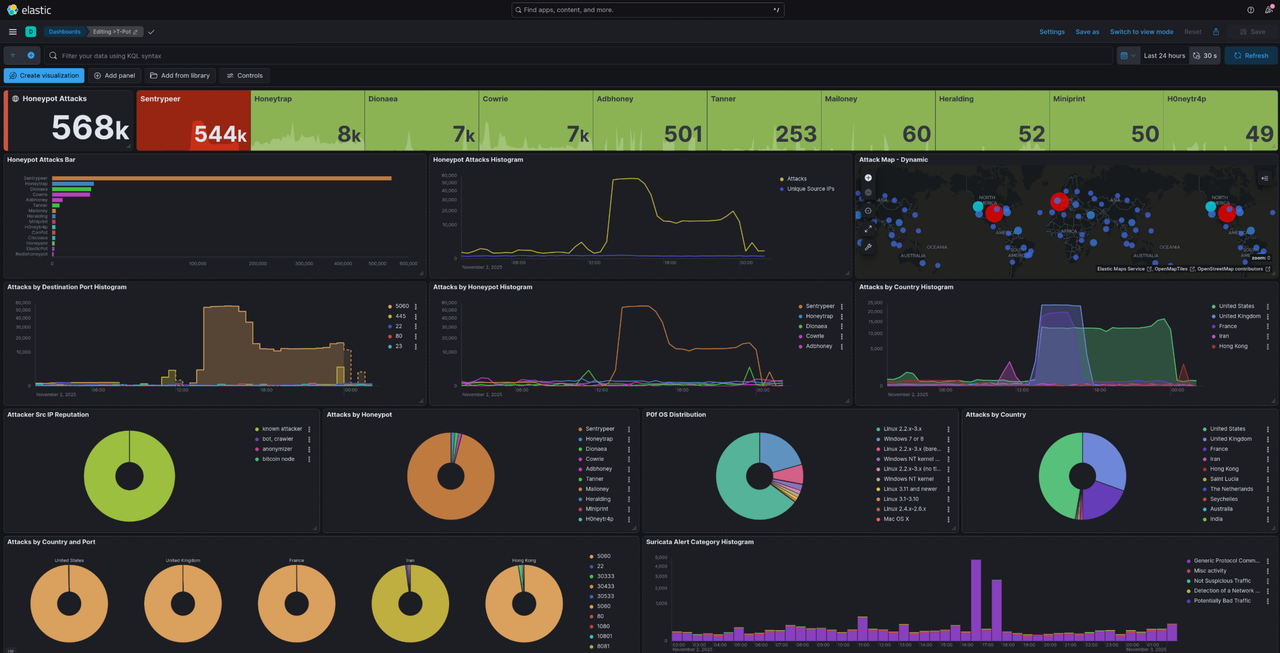Click the Reset menu item

tap(1193, 32)
